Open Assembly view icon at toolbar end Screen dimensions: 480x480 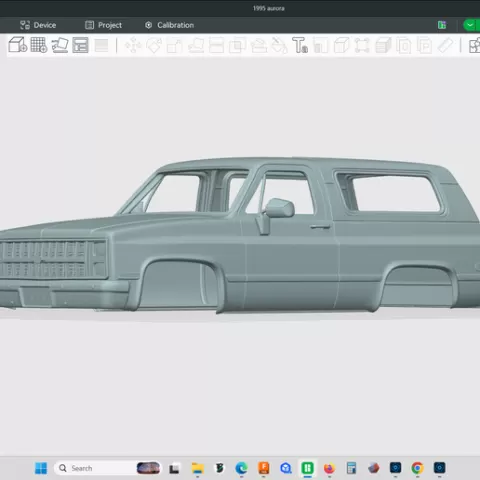(x=474, y=46)
